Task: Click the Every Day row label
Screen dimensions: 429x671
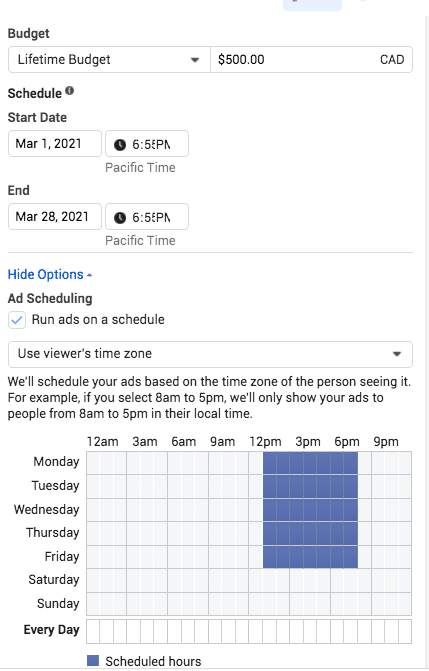Action: click(x=51, y=630)
